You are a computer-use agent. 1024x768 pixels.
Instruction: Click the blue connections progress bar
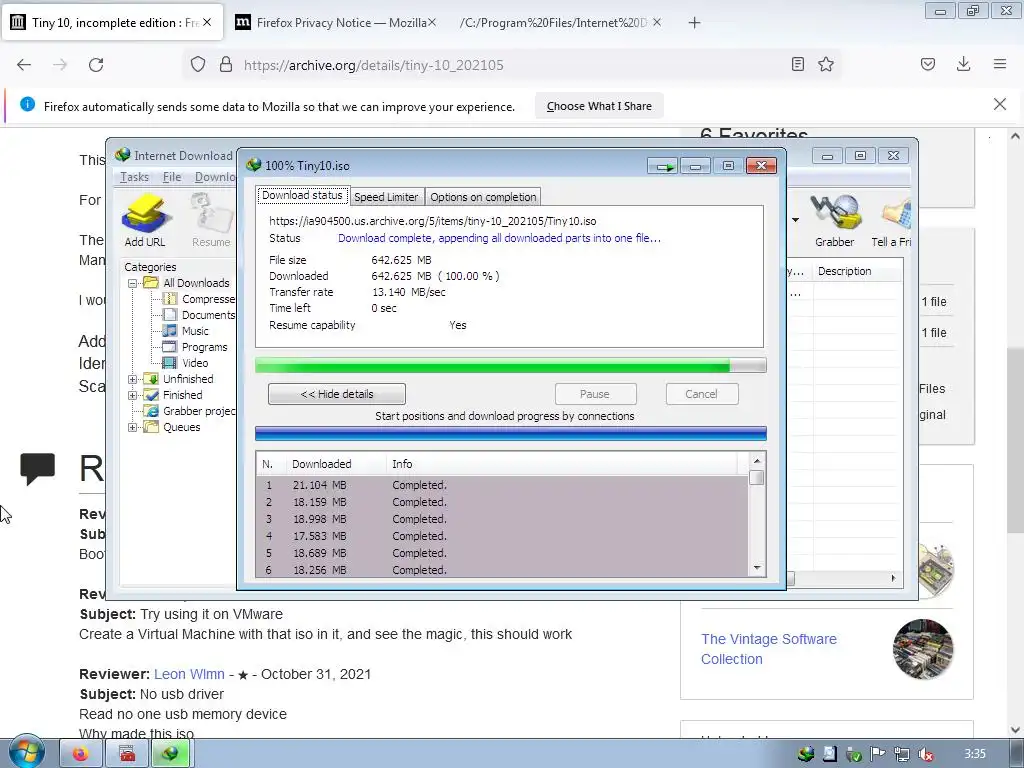click(510, 434)
